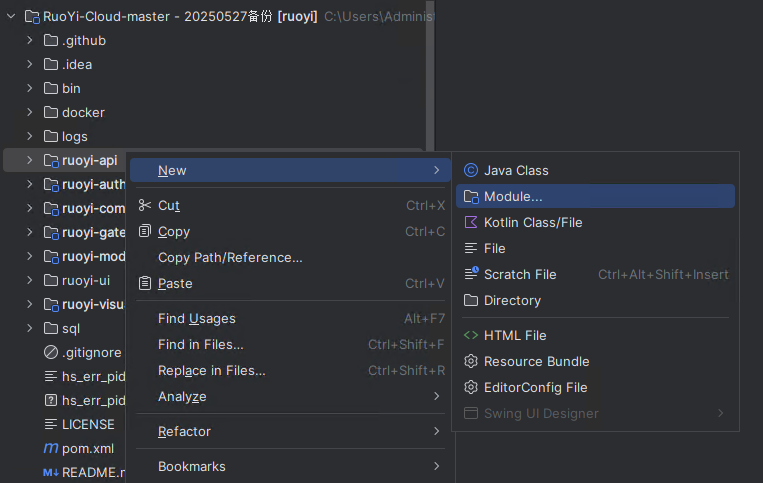Open the Analyze submenu
The width and height of the screenshot is (763, 483).
290,396
